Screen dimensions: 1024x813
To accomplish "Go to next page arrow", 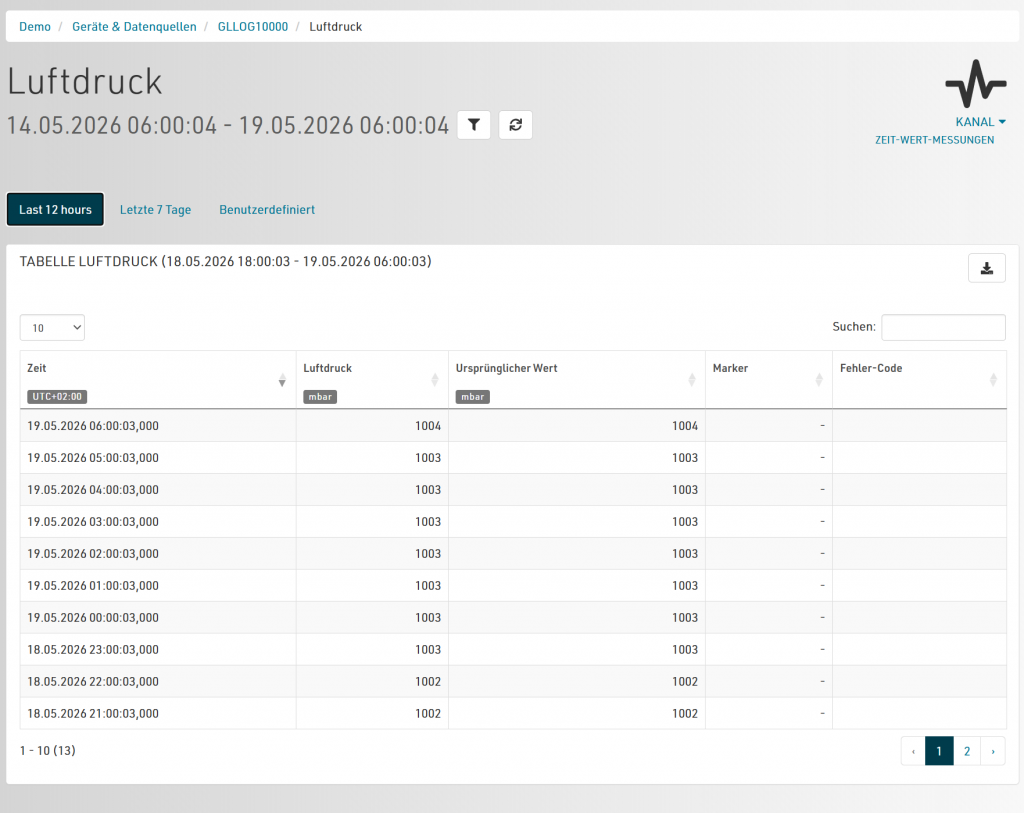I will click(993, 751).
